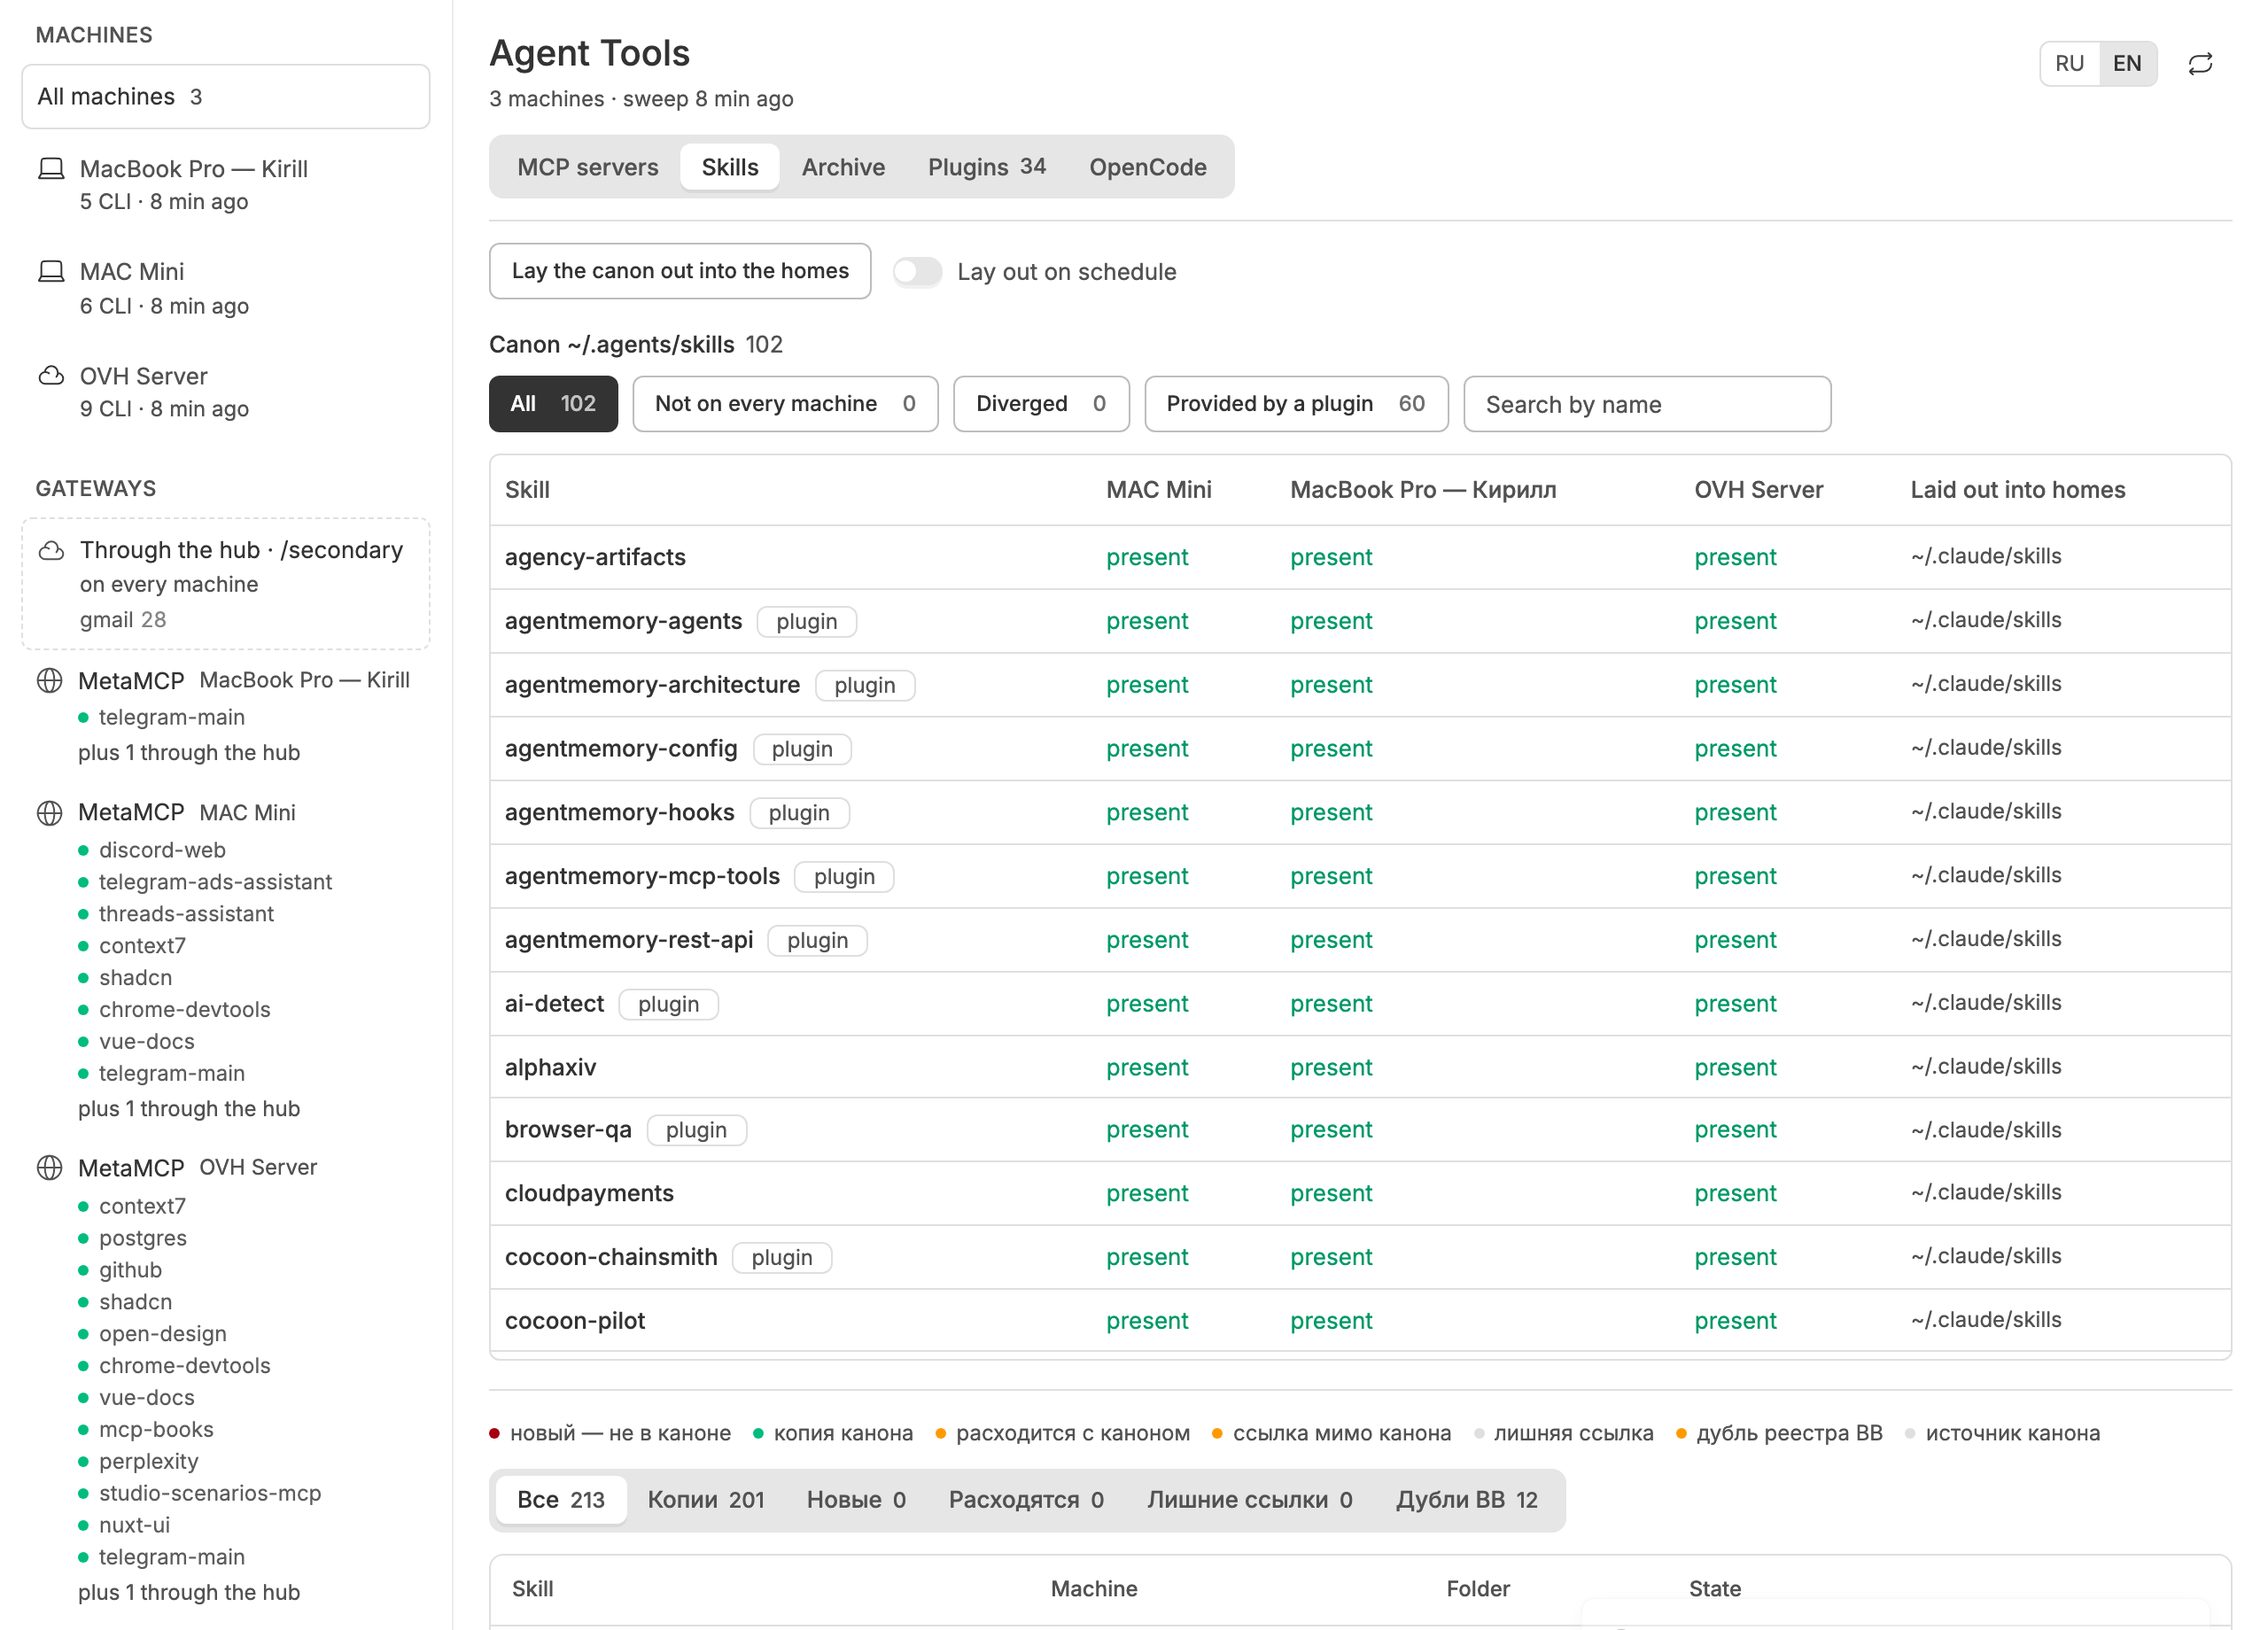Click github under MetaMCP OVH Server
Viewport: 2268px width, 1630px height.
130,1271
